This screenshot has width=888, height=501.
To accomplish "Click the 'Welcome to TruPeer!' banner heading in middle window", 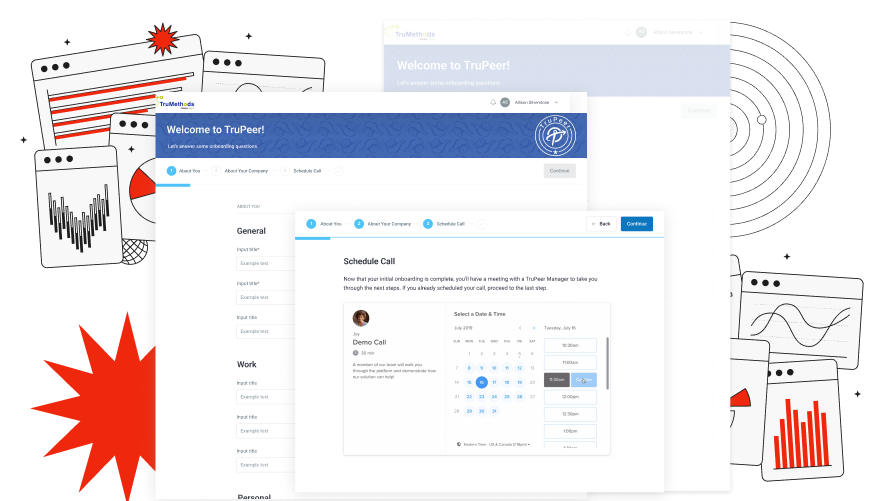I will tap(215, 130).
